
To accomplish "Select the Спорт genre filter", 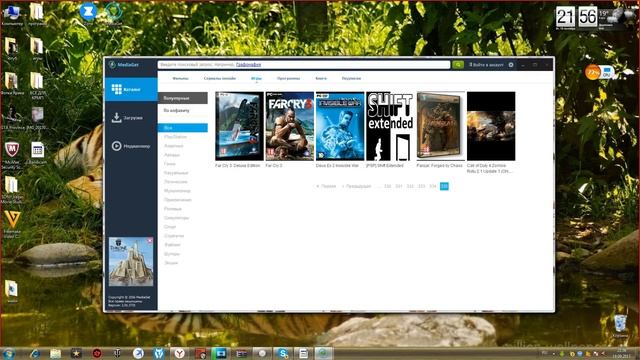I will point(170,227).
